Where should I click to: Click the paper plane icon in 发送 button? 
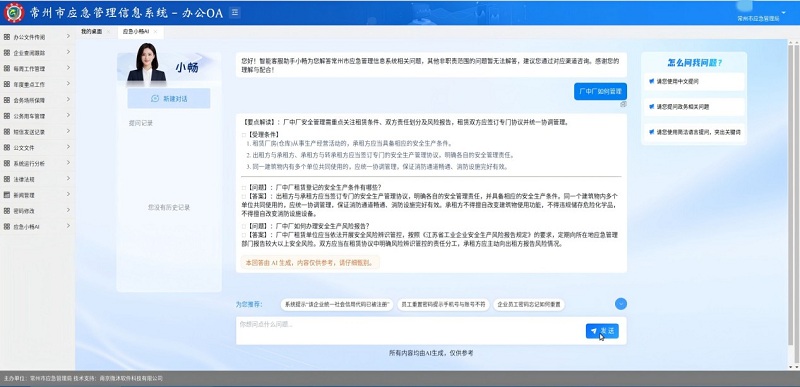coord(594,331)
